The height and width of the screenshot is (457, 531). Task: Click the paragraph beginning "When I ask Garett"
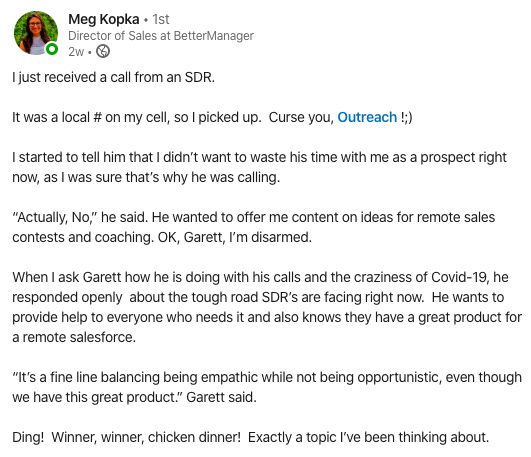267,307
